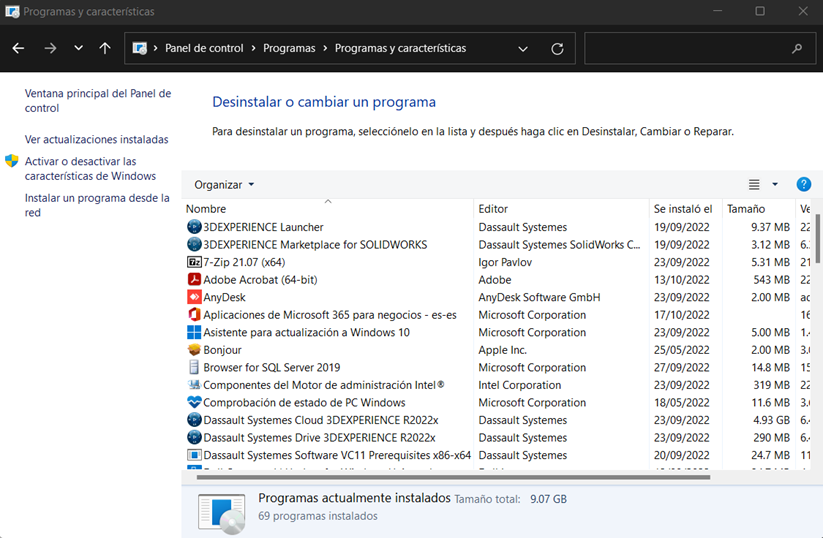Select the Programas breadcrumb
Screen dimensions: 823x538
coord(289,48)
